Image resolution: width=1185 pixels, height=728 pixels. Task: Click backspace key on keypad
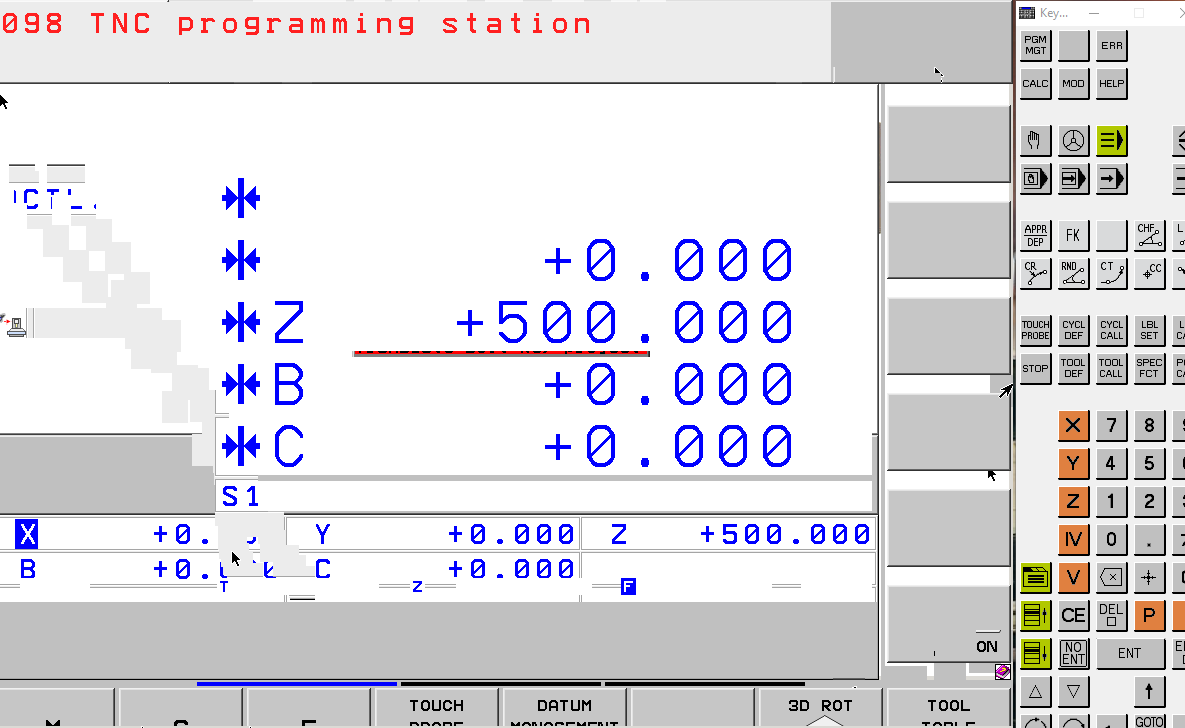pyautogui.click(x=1112, y=578)
